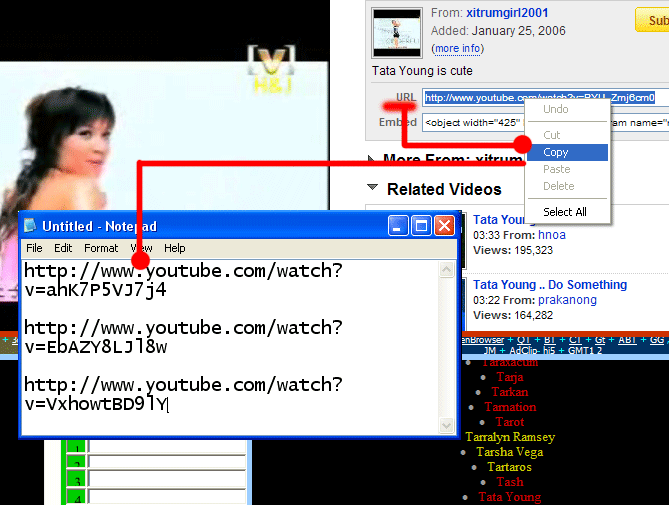The image size is (669, 505).
Task: Click Views: 195,323 text
Action: (x=512, y=250)
